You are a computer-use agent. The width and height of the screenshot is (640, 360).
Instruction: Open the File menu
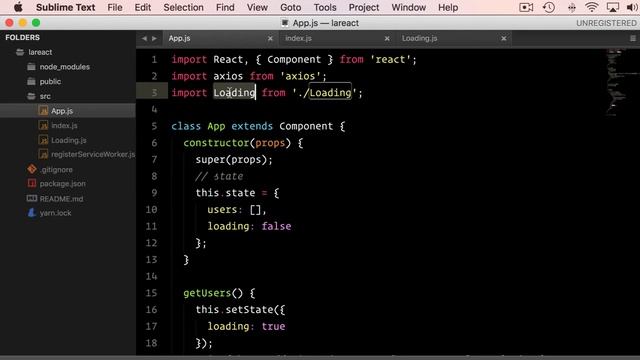pos(115,7)
